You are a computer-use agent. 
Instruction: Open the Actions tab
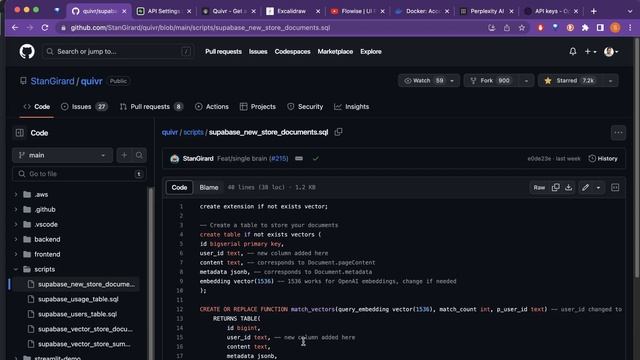click(x=212, y=107)
